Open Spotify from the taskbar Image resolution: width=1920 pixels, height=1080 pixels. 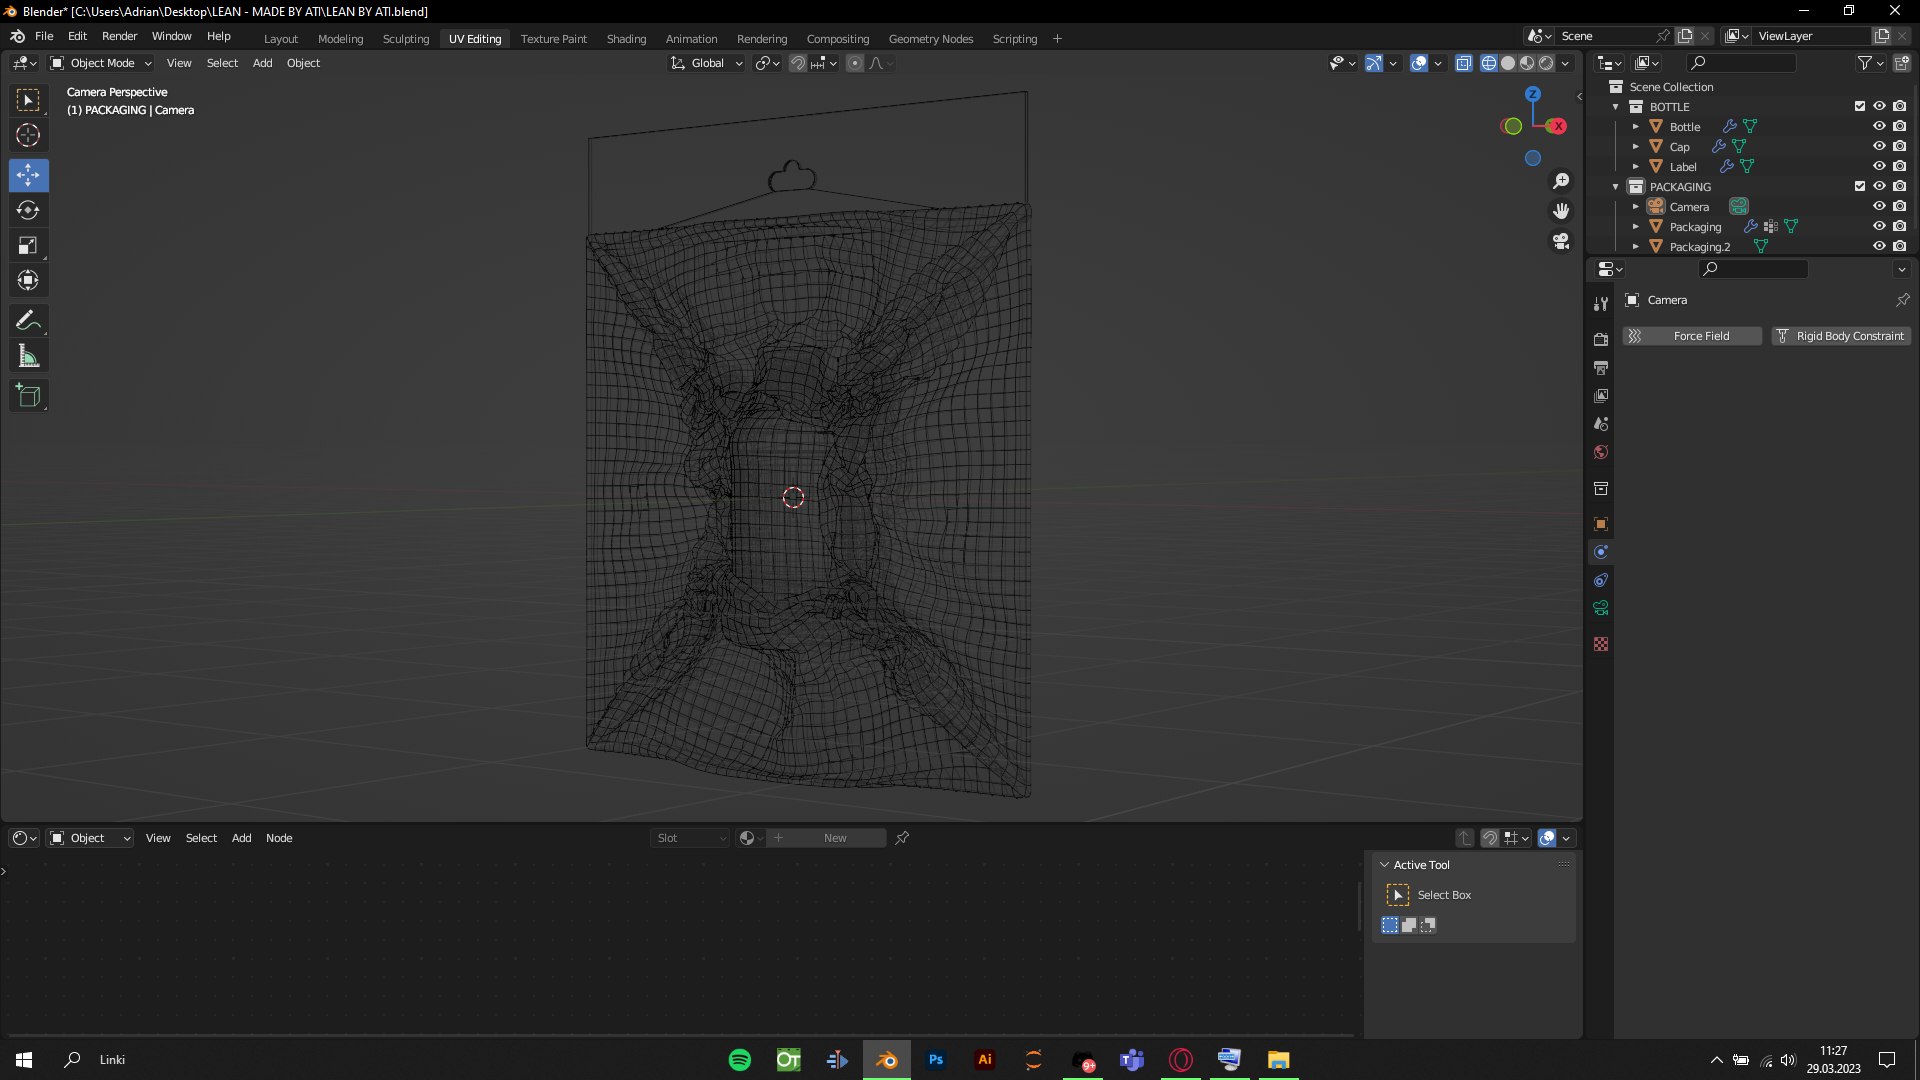(x=740, y=1060)
